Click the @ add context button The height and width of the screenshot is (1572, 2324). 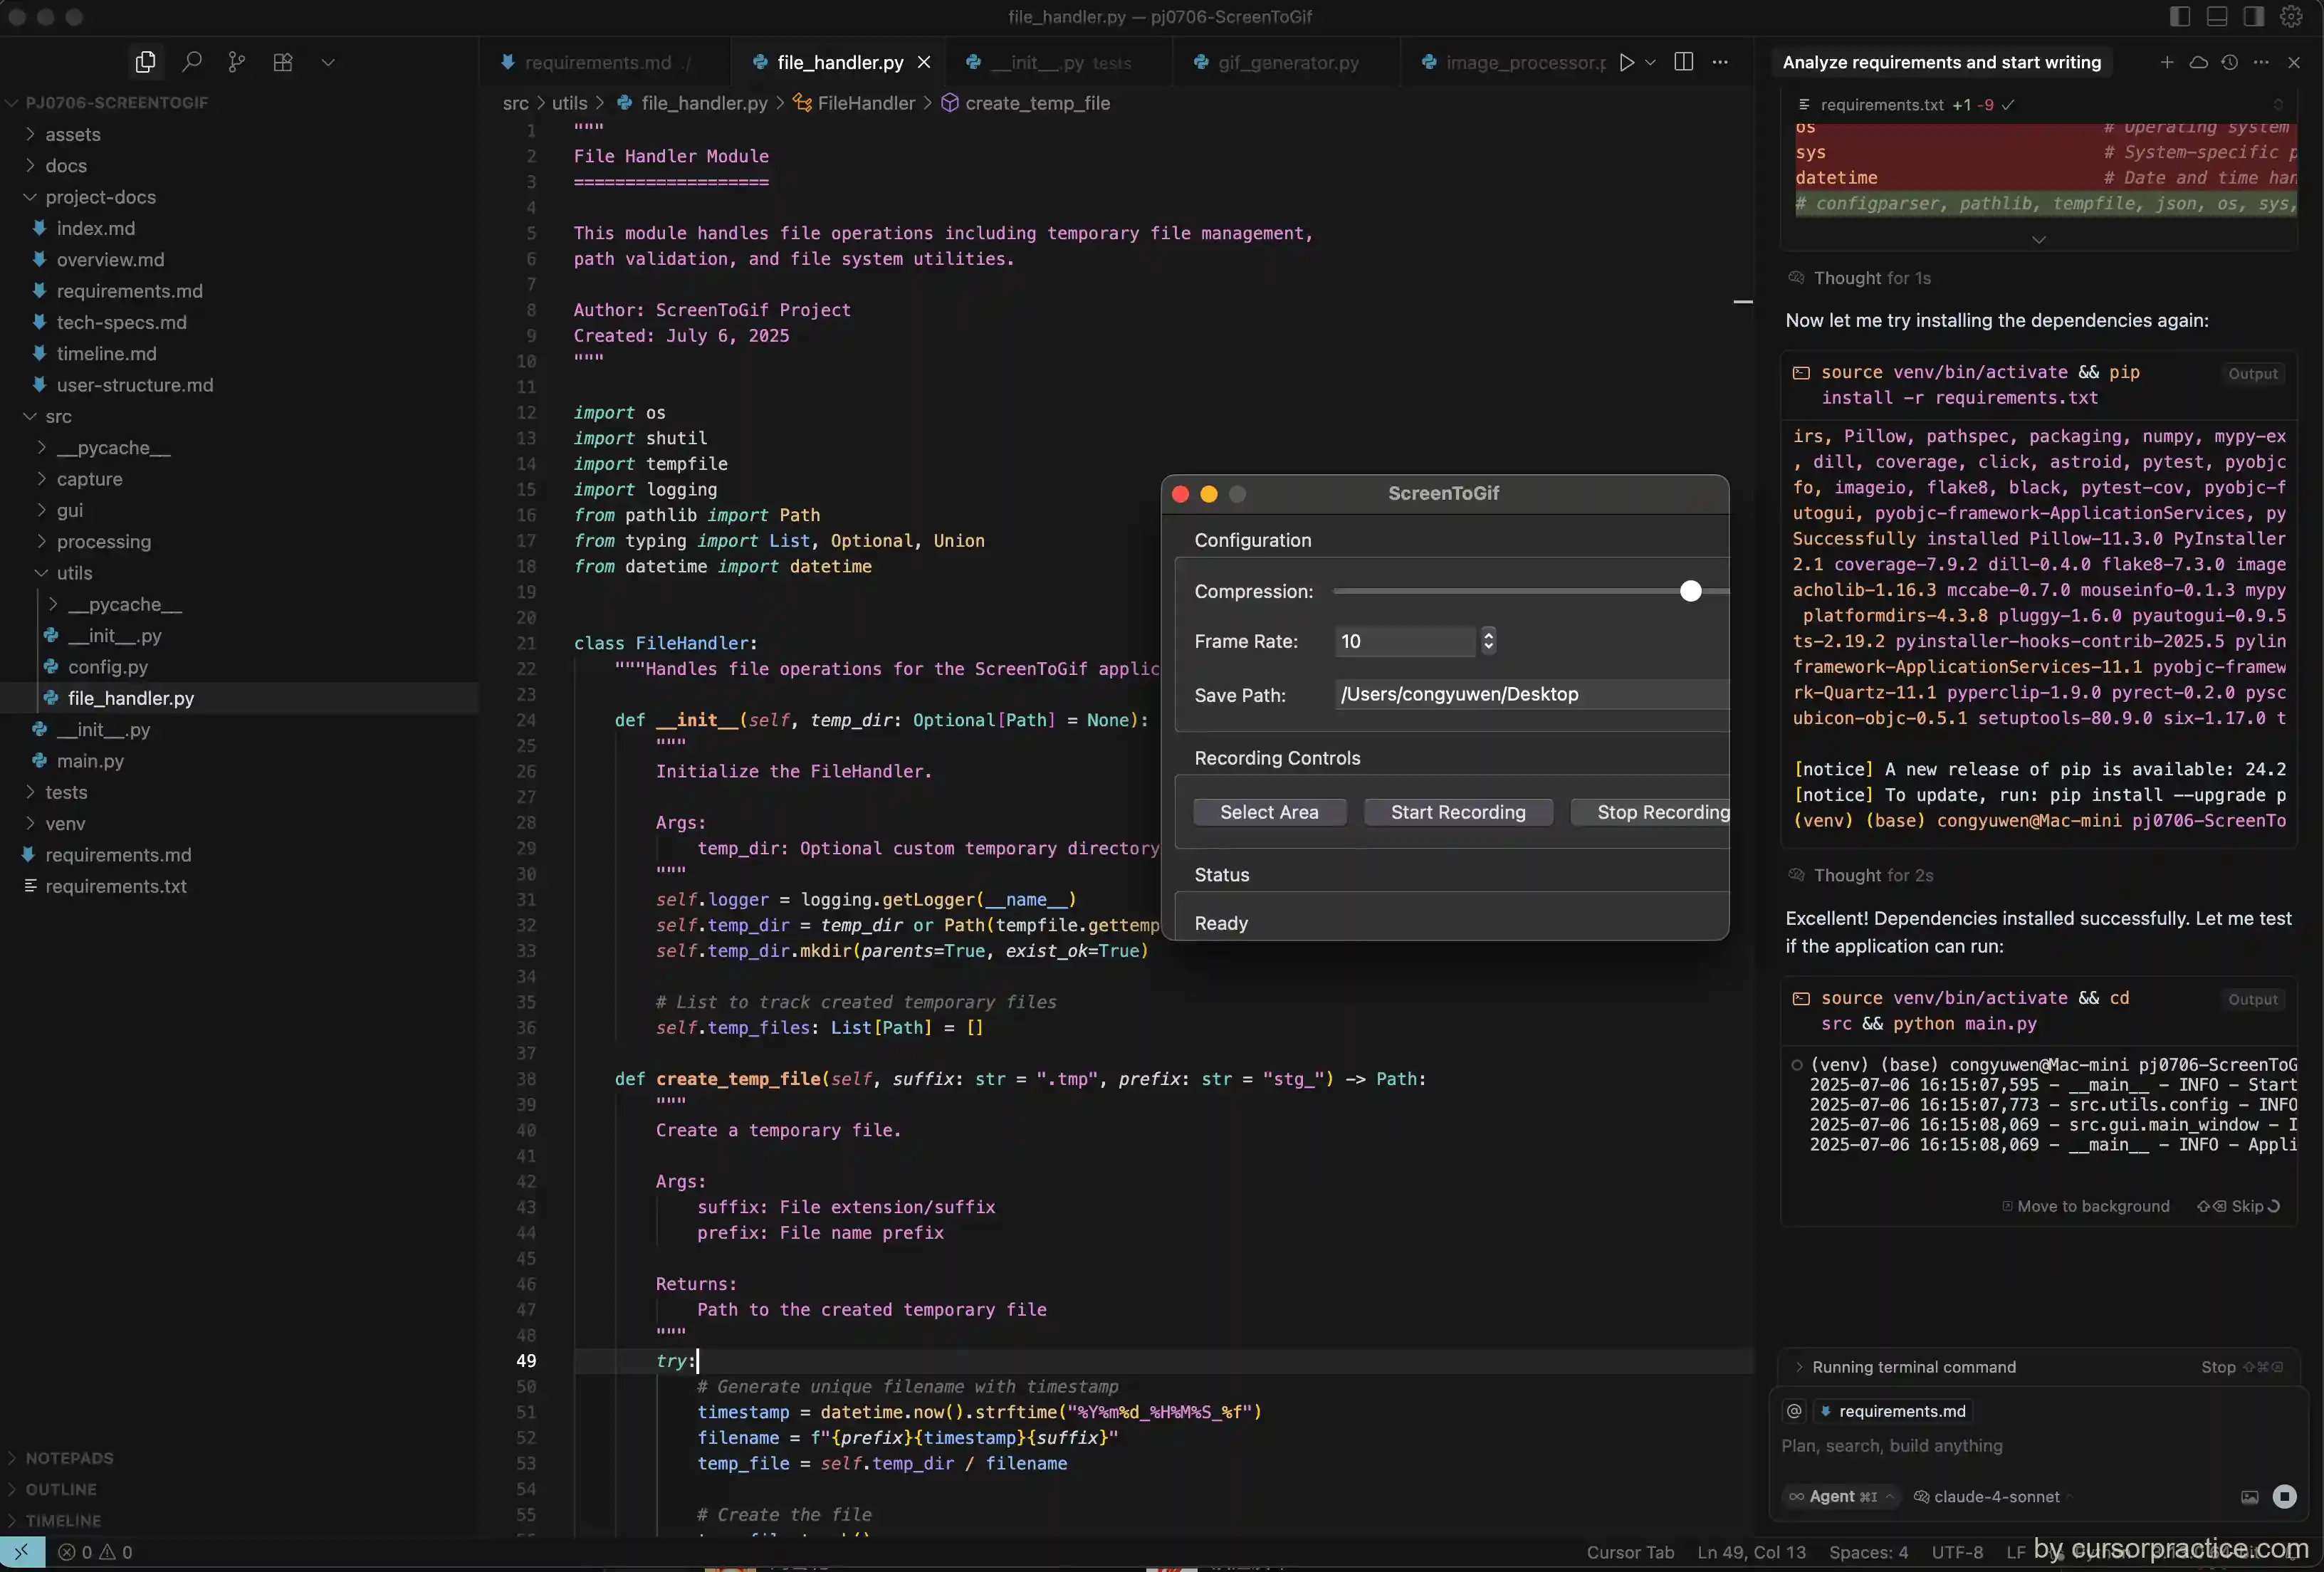tap(1795, 1411)
